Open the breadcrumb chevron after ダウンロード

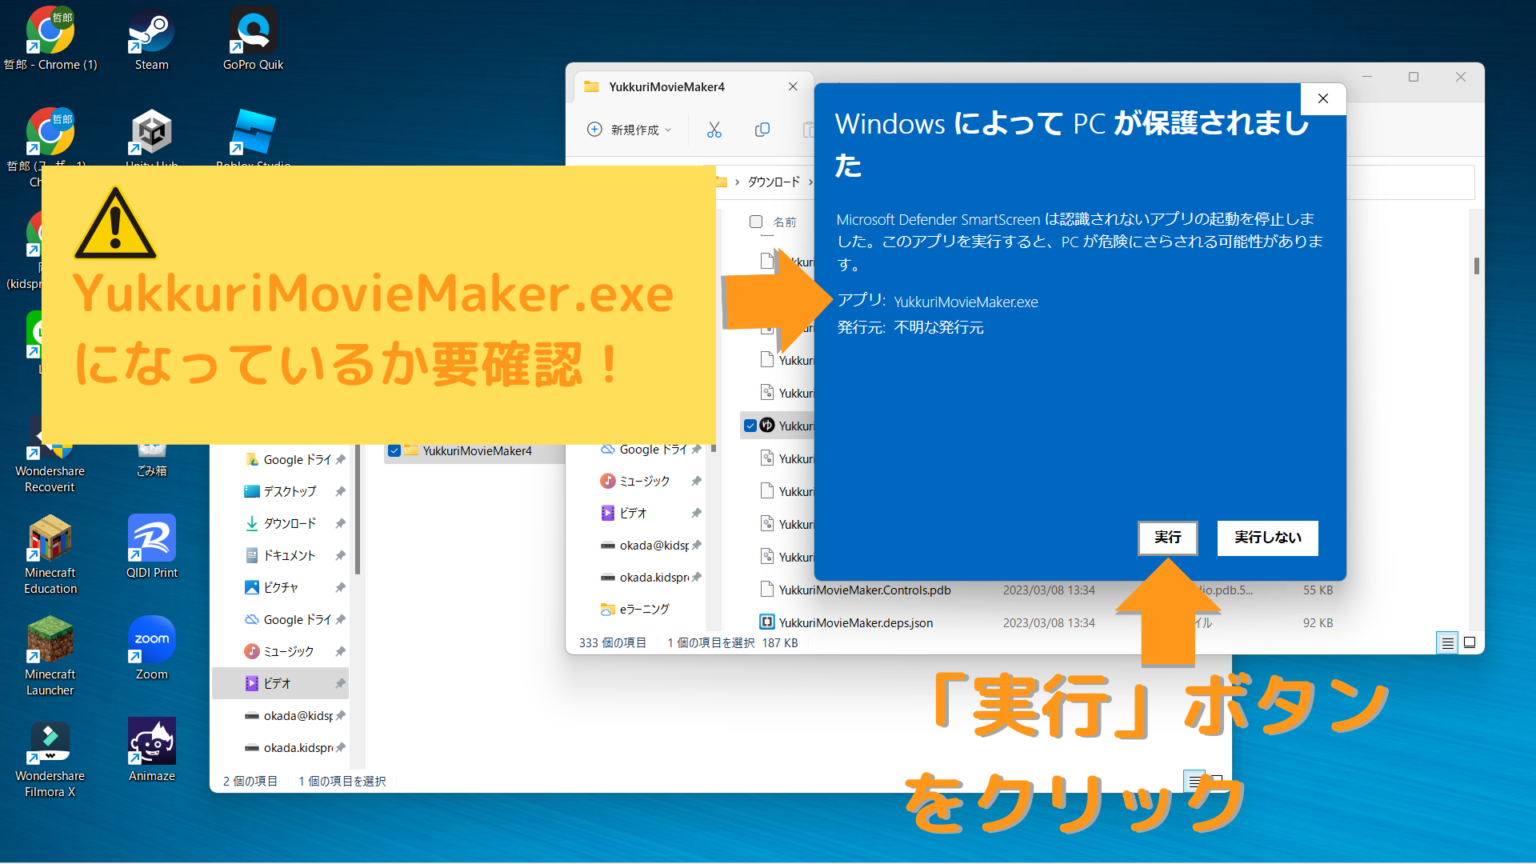pyautogui.click(x=812, y=182)
